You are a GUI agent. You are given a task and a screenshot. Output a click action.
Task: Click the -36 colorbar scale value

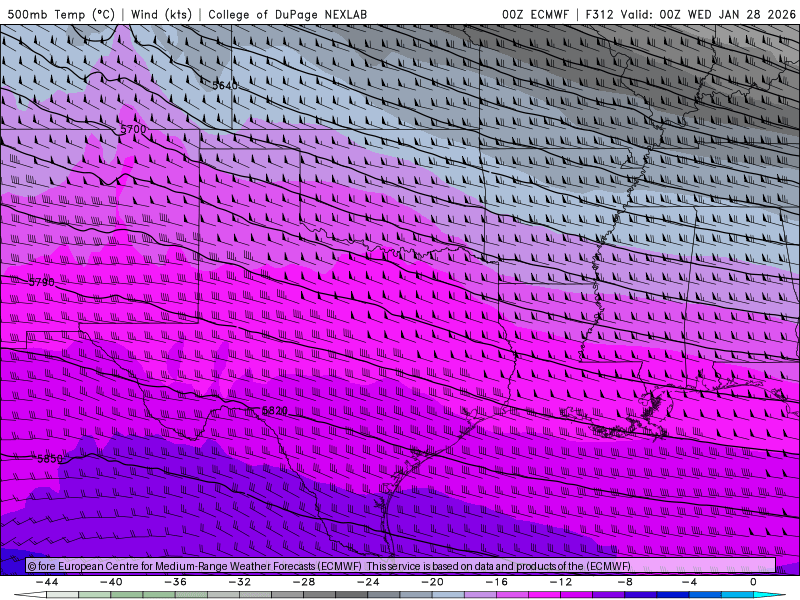click(x=176, y=582)
